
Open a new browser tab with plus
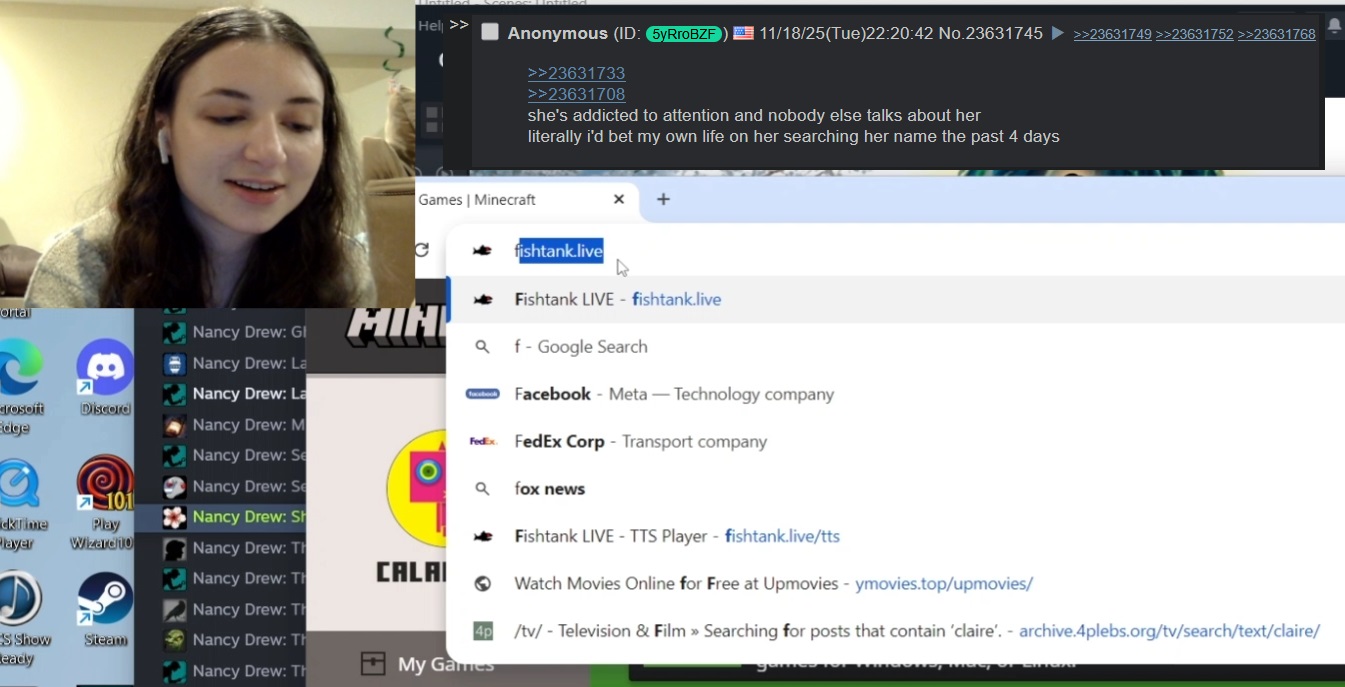point(663,199)
